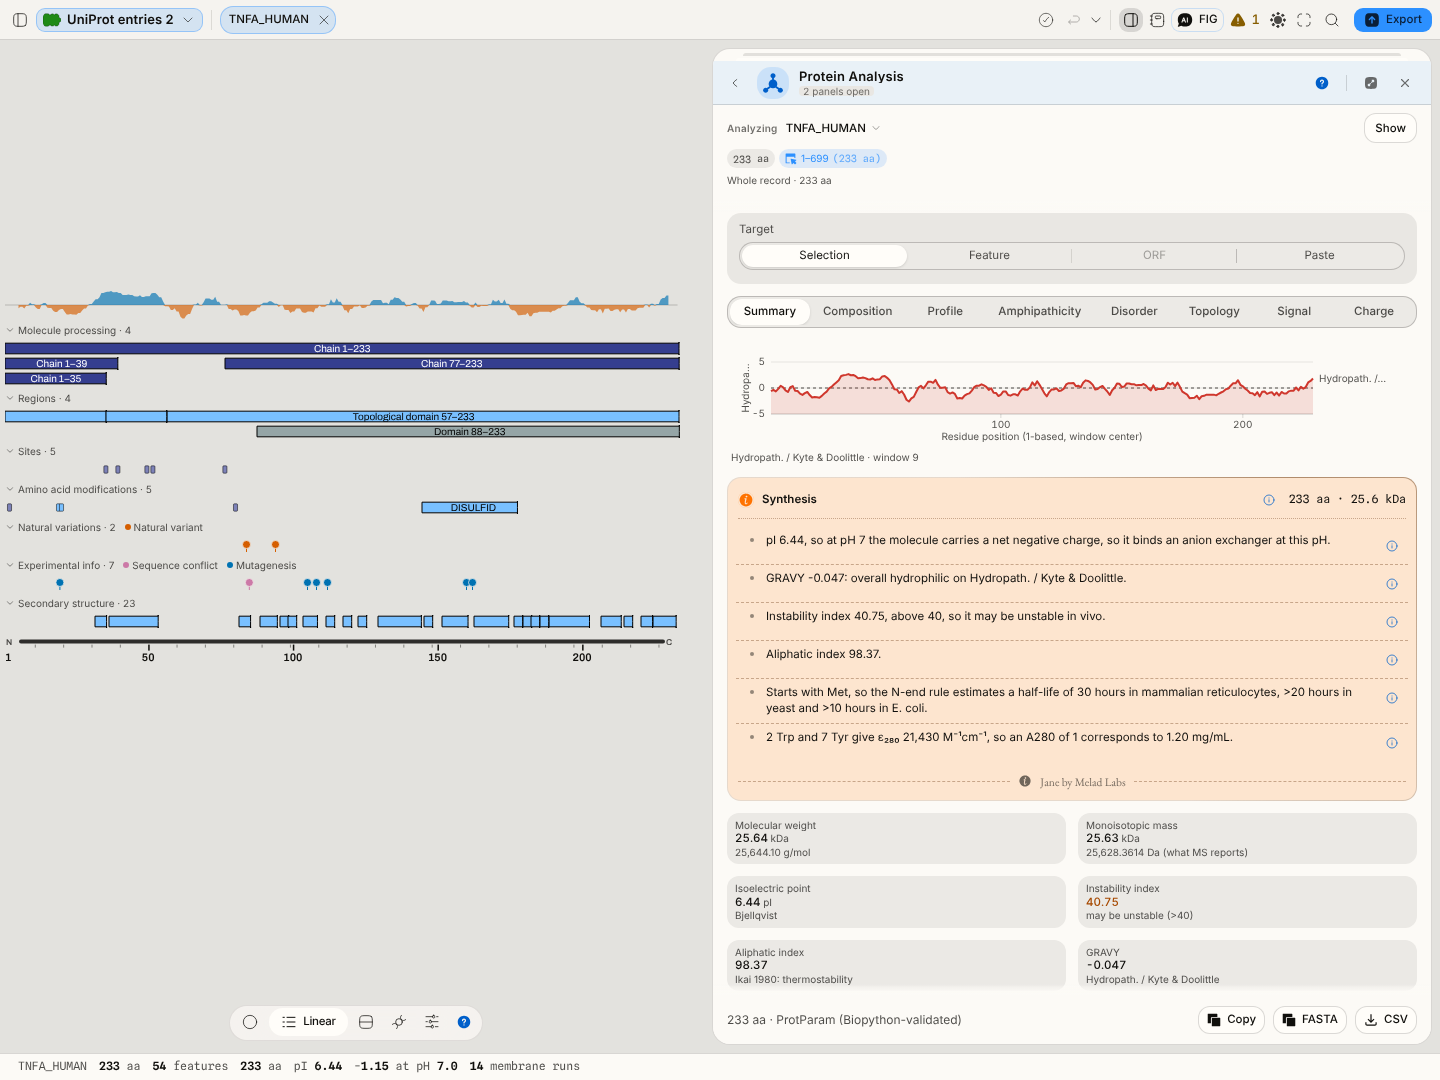Image resolution: width=1440 pixels, height=1080 pixels.
Task: Select the Feature target option
Action: point(989,256)
